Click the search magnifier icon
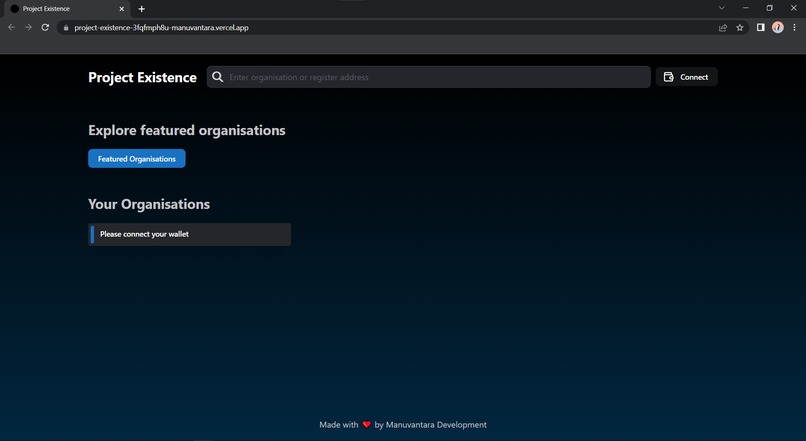 217,77
